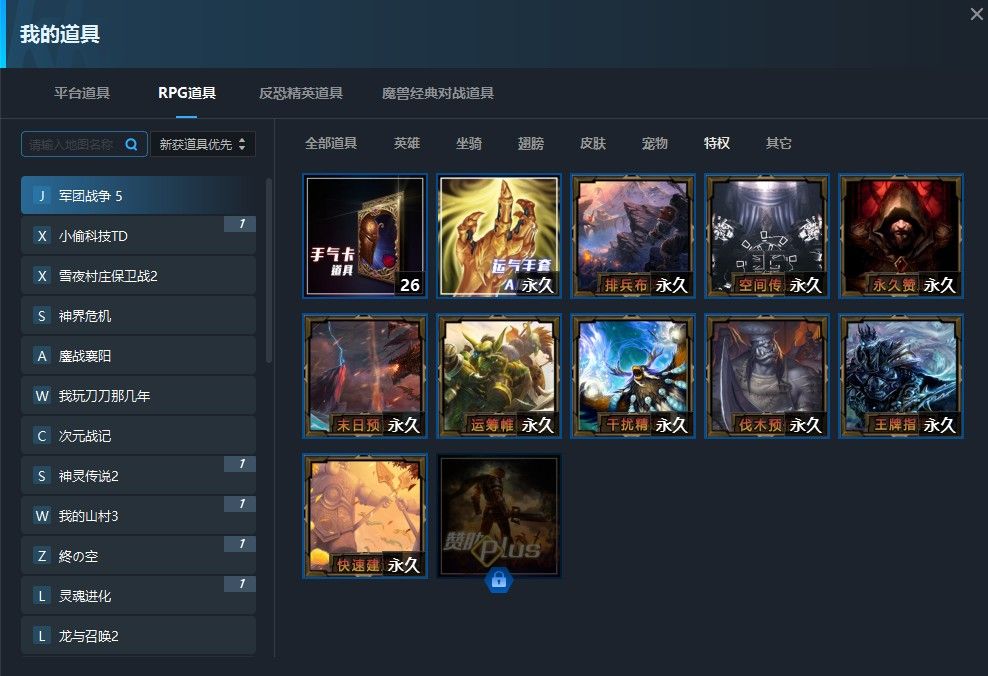The height and width of the screenshot is (676, 988).
Task: Click the 排兵布 privilege item
Action: (x=633, y=236)
